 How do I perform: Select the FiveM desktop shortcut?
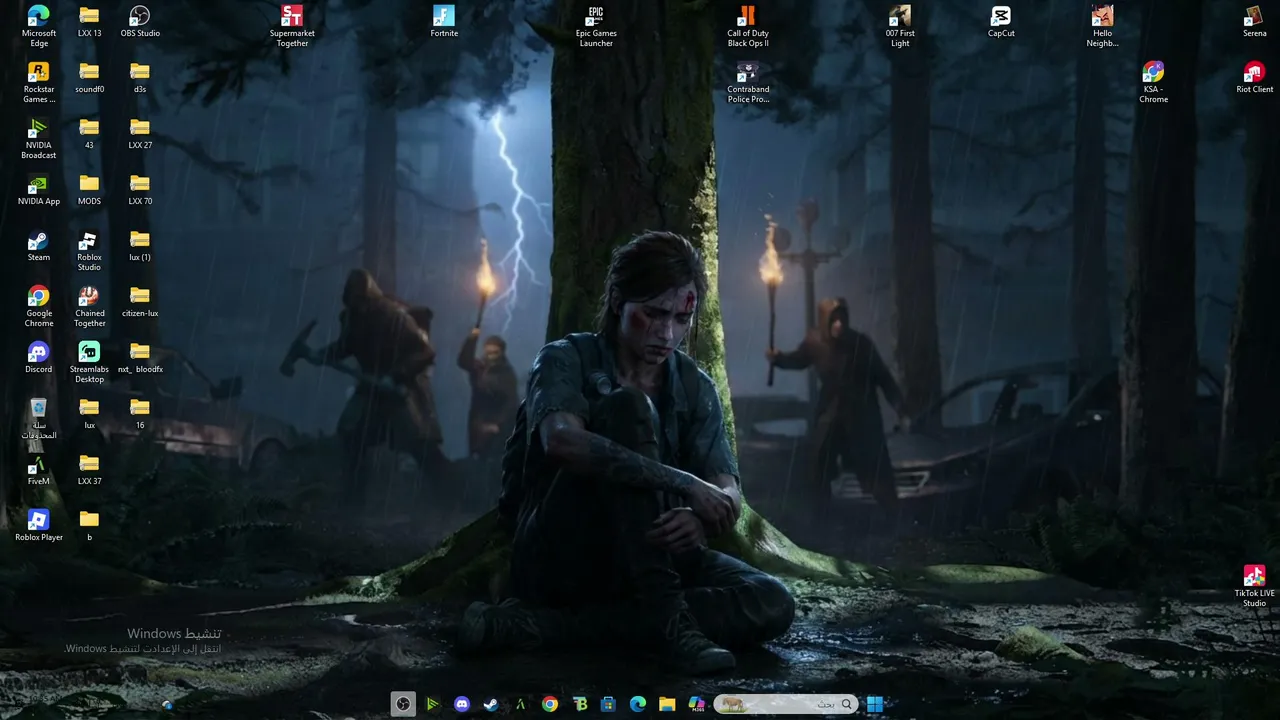pos(39,469)
